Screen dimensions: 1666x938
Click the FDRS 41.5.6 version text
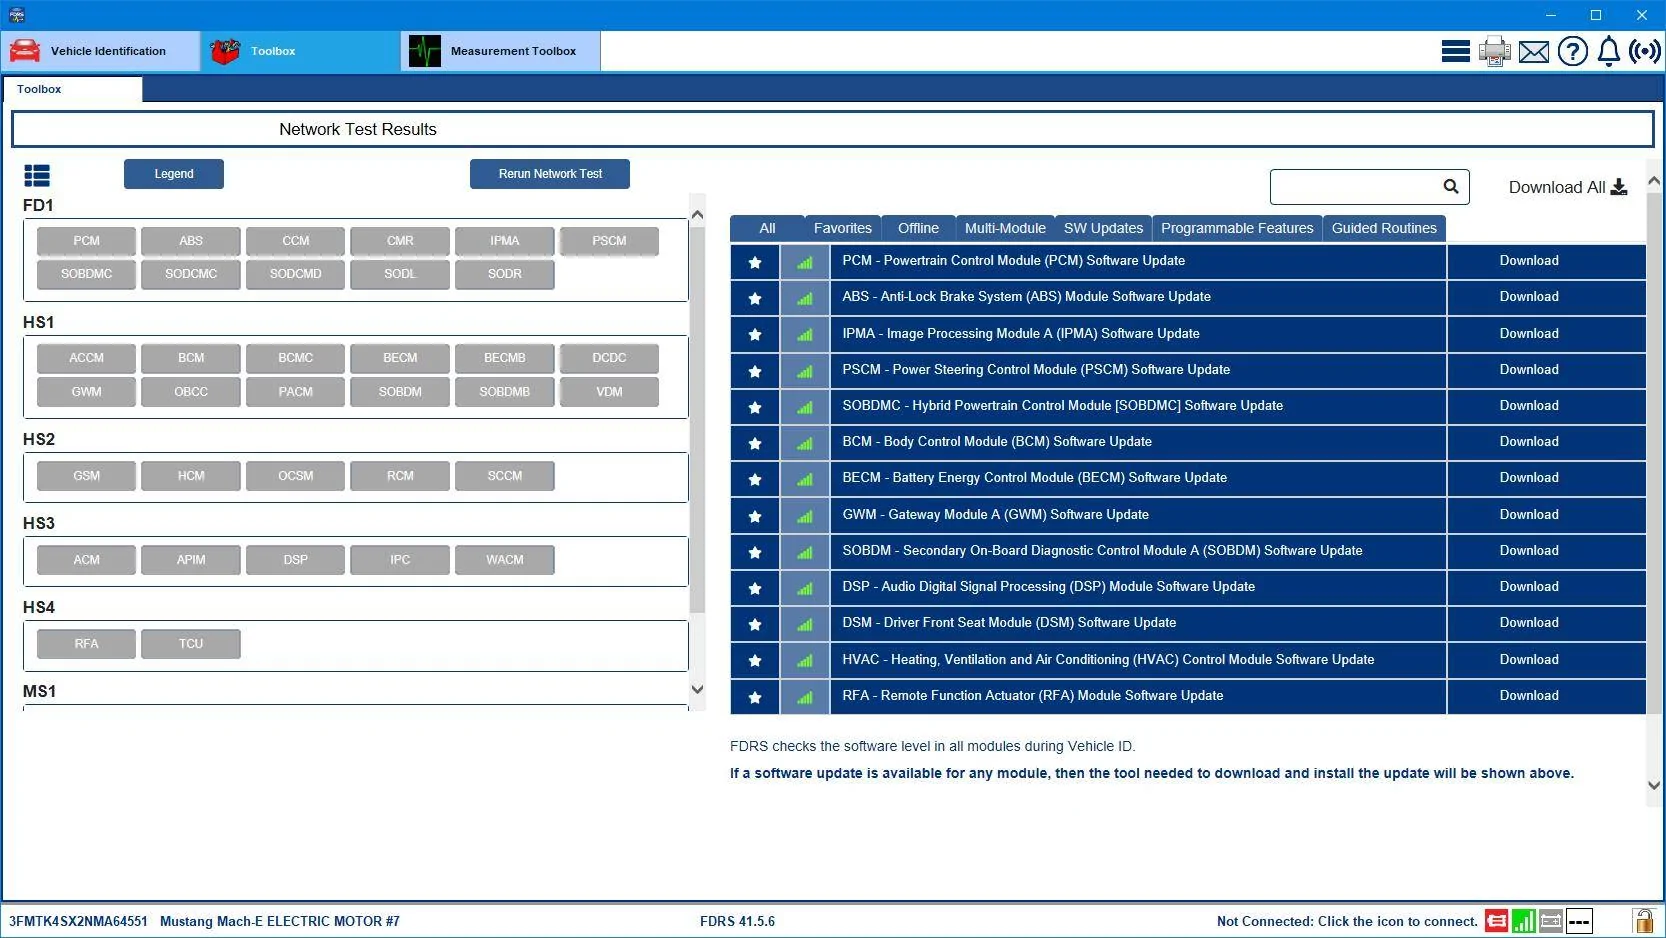coord(737,922)
